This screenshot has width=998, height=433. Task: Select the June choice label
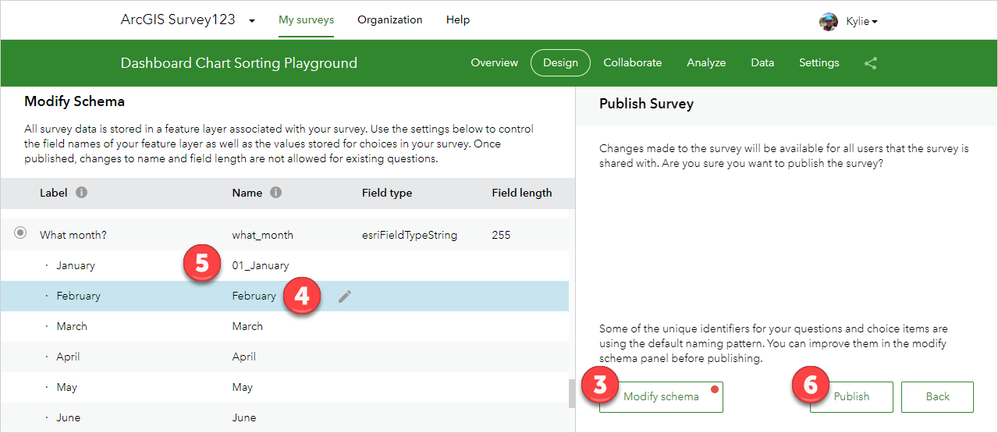69,418
